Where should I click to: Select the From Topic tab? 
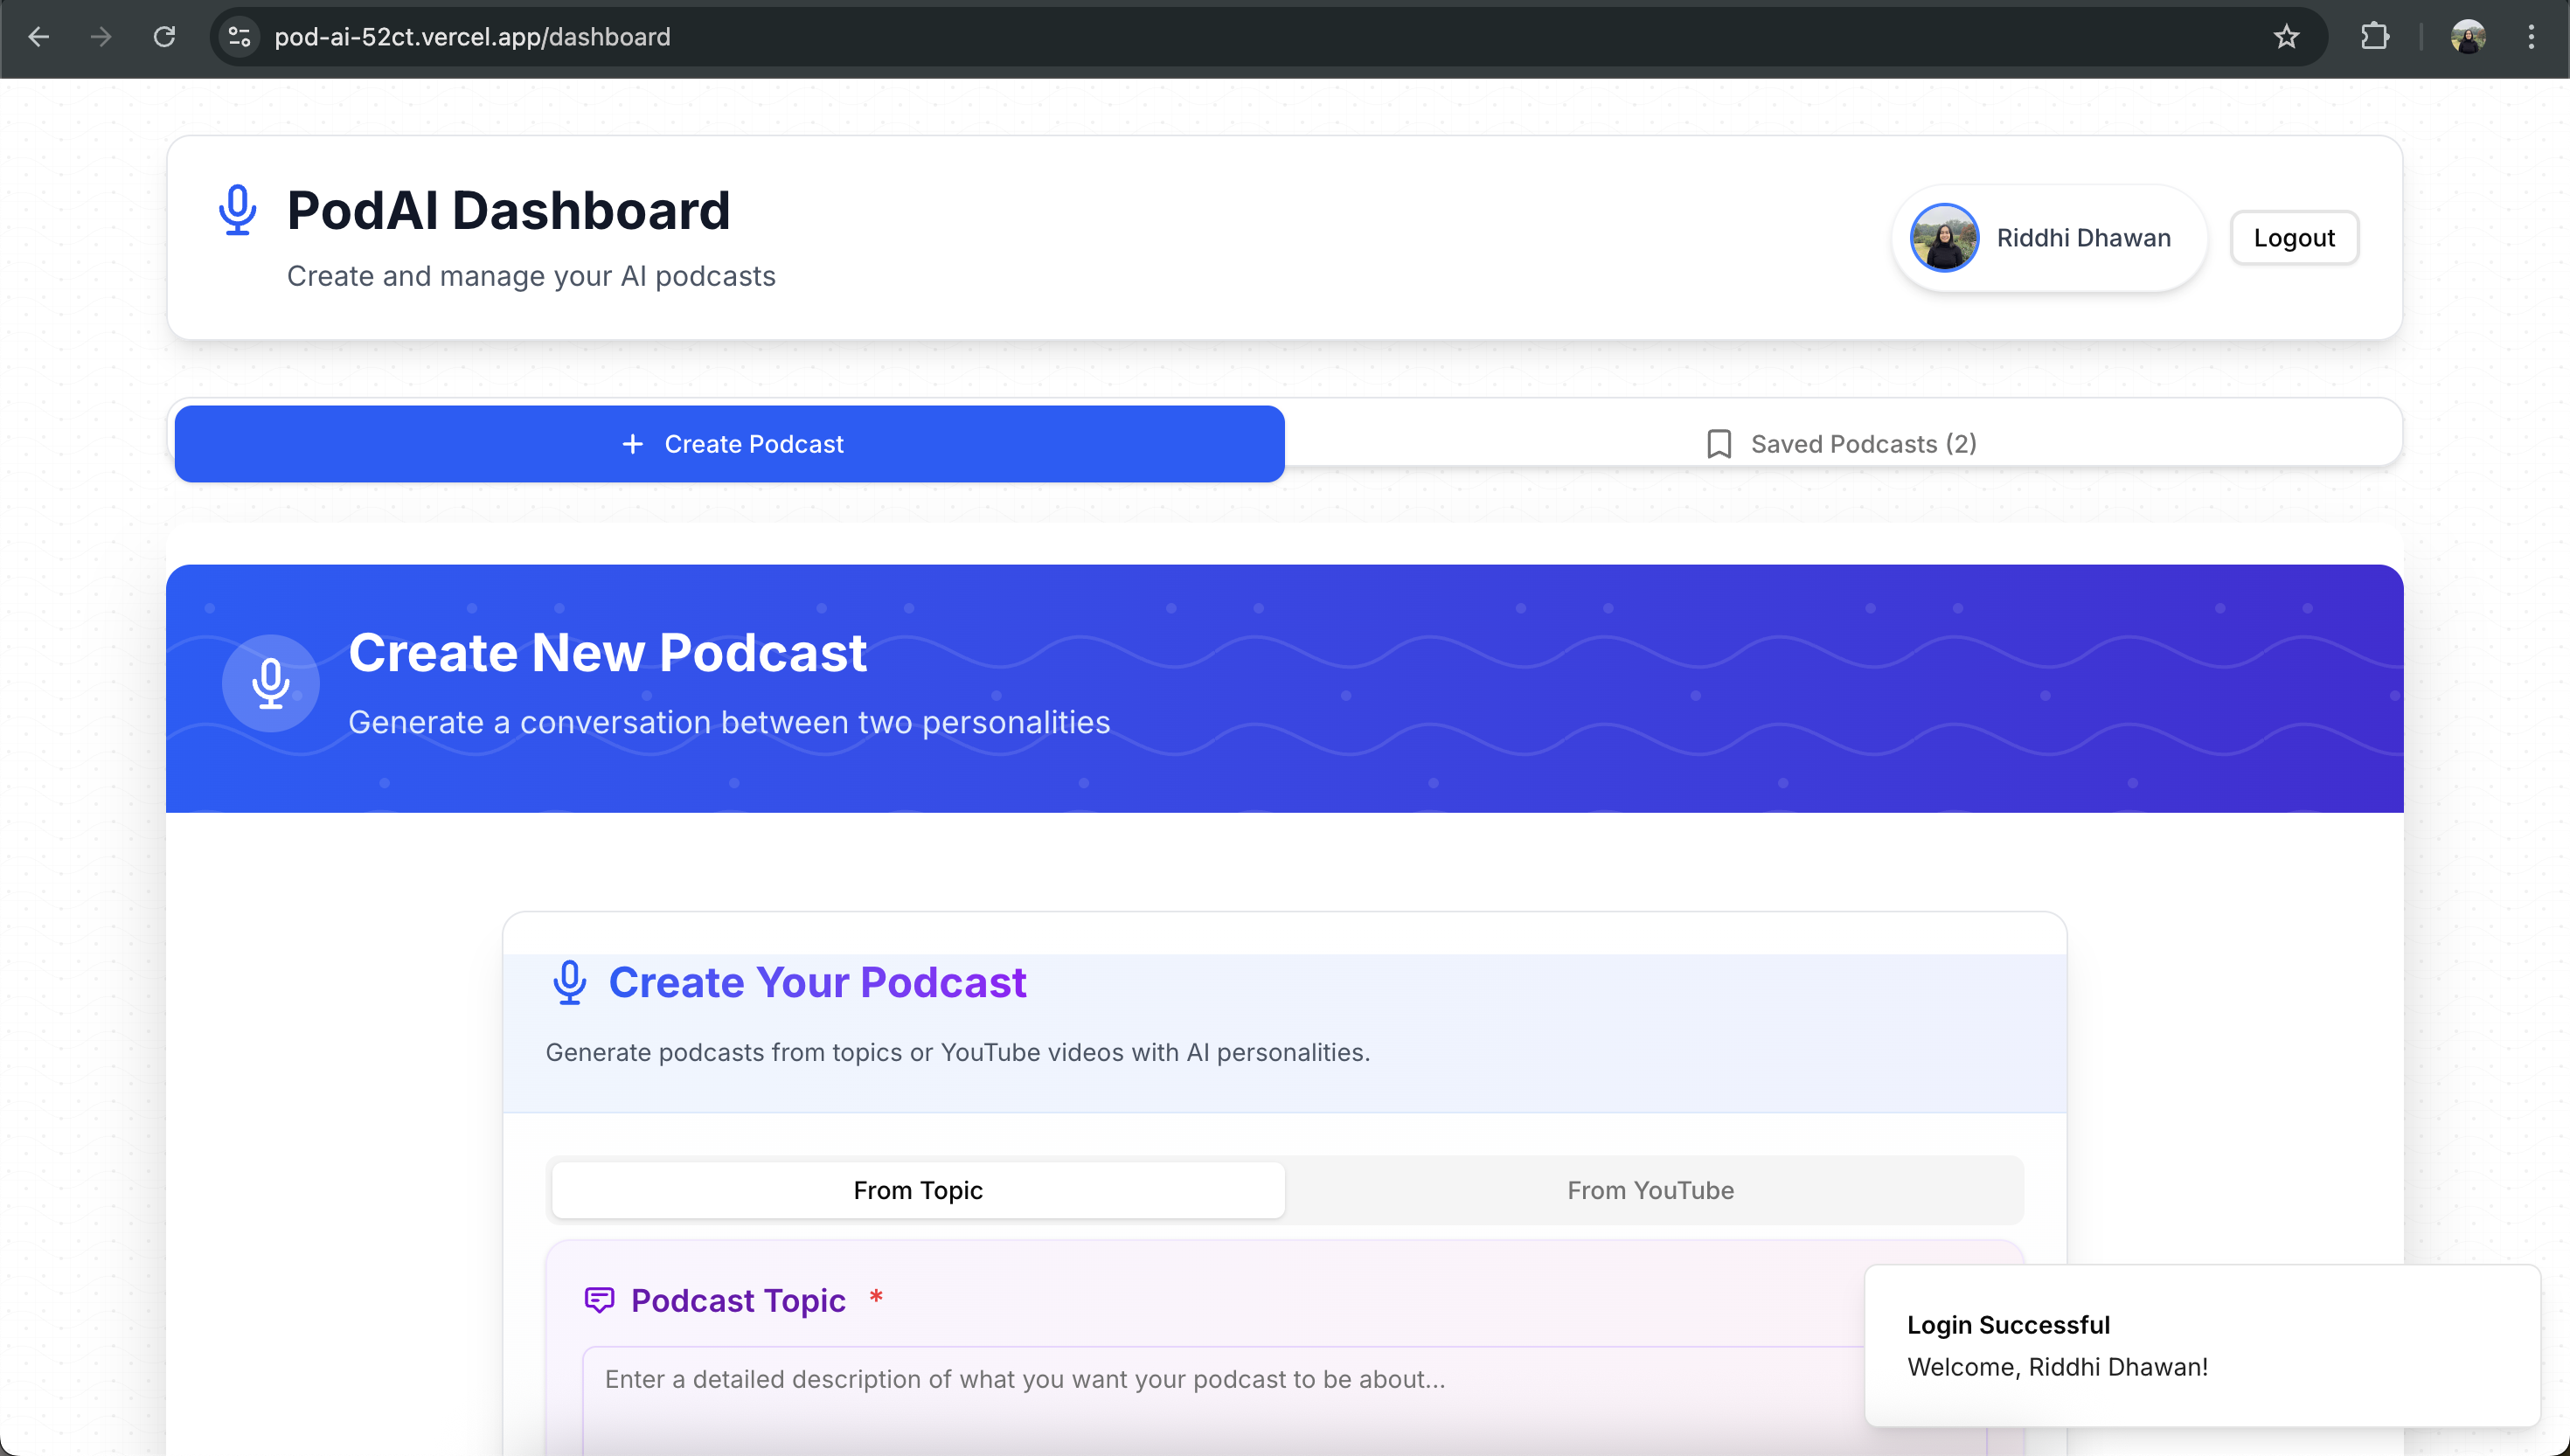coord(917,1190)
